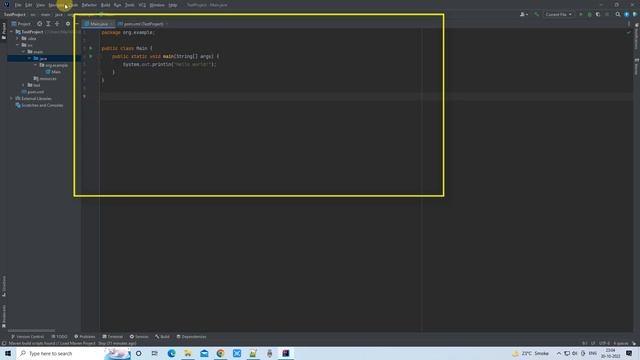Click 4 spaces indent in status bar

coord(621,343)
